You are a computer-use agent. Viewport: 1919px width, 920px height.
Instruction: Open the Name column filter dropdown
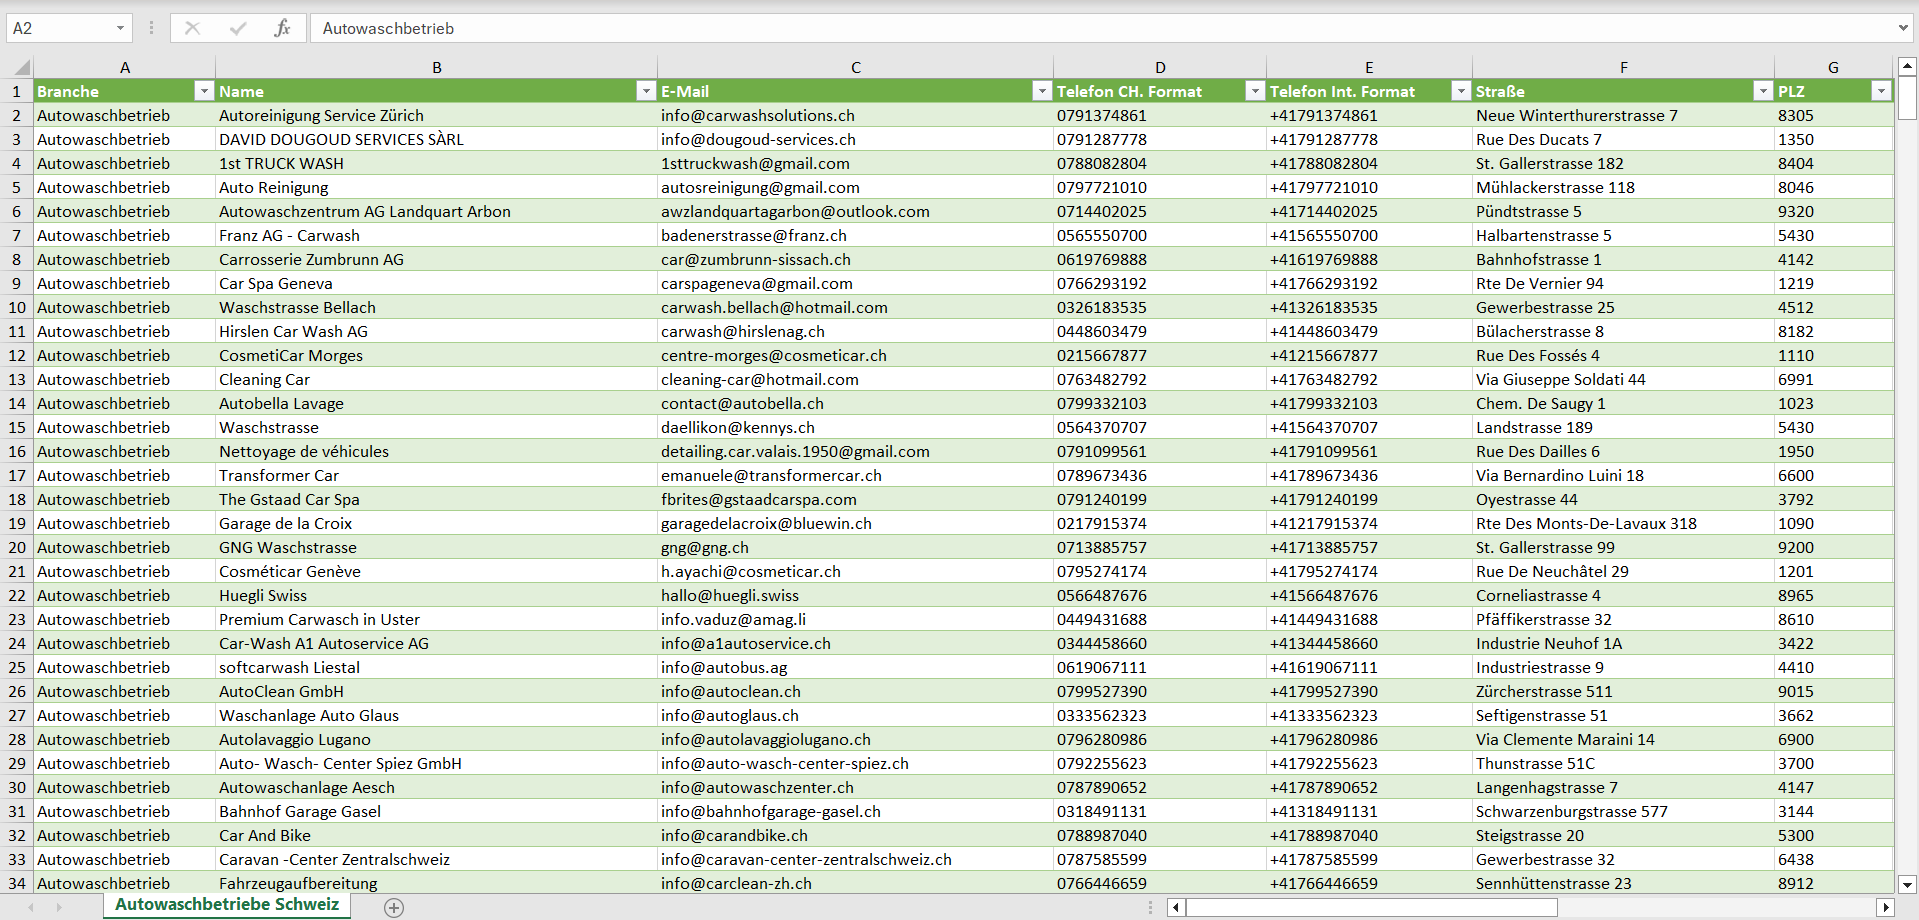click(646, 91)
